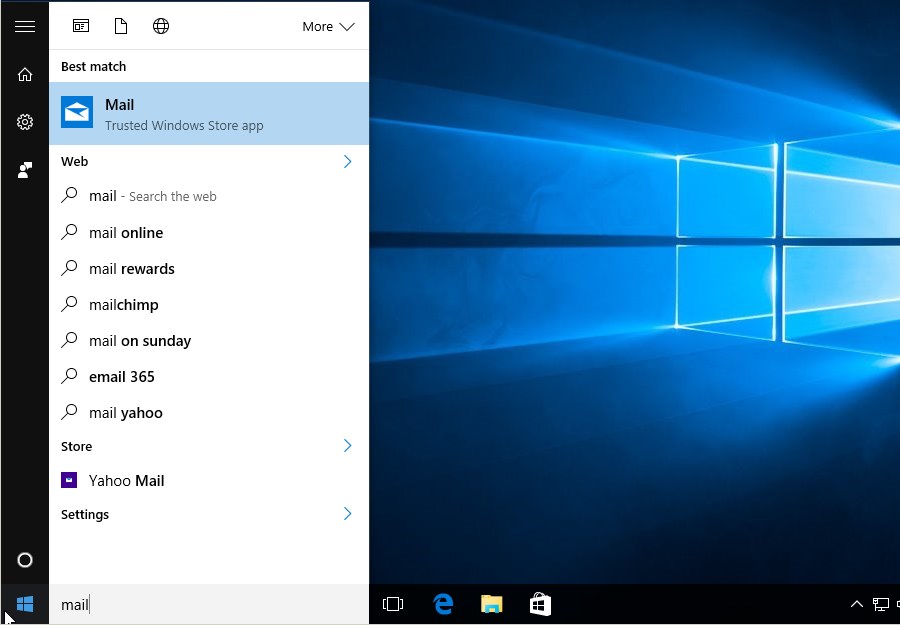Choose the 'mailchimp' search suggestion
The image size is (900, 625).
pyautogui.click(x=124, y=305)
